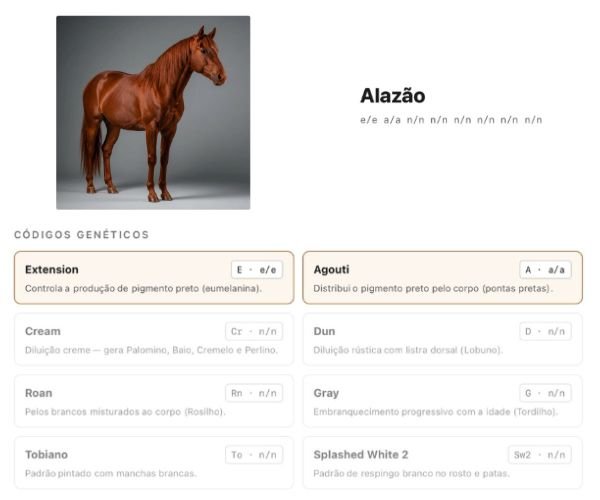Click the G n/n genotype badge
The image size is (600, 500).
[545, 393]
